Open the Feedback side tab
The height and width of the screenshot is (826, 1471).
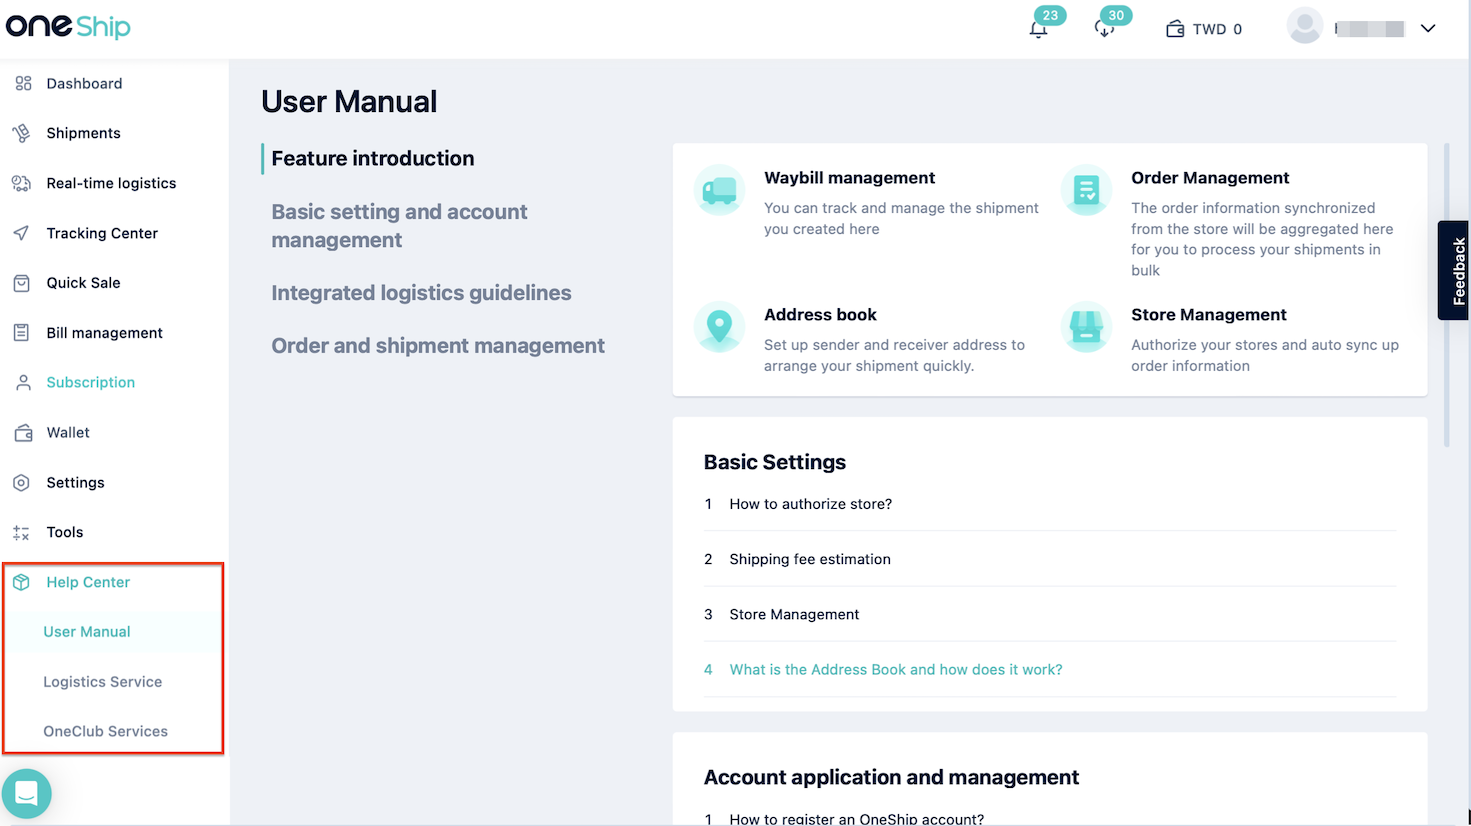click(1455, 270)
